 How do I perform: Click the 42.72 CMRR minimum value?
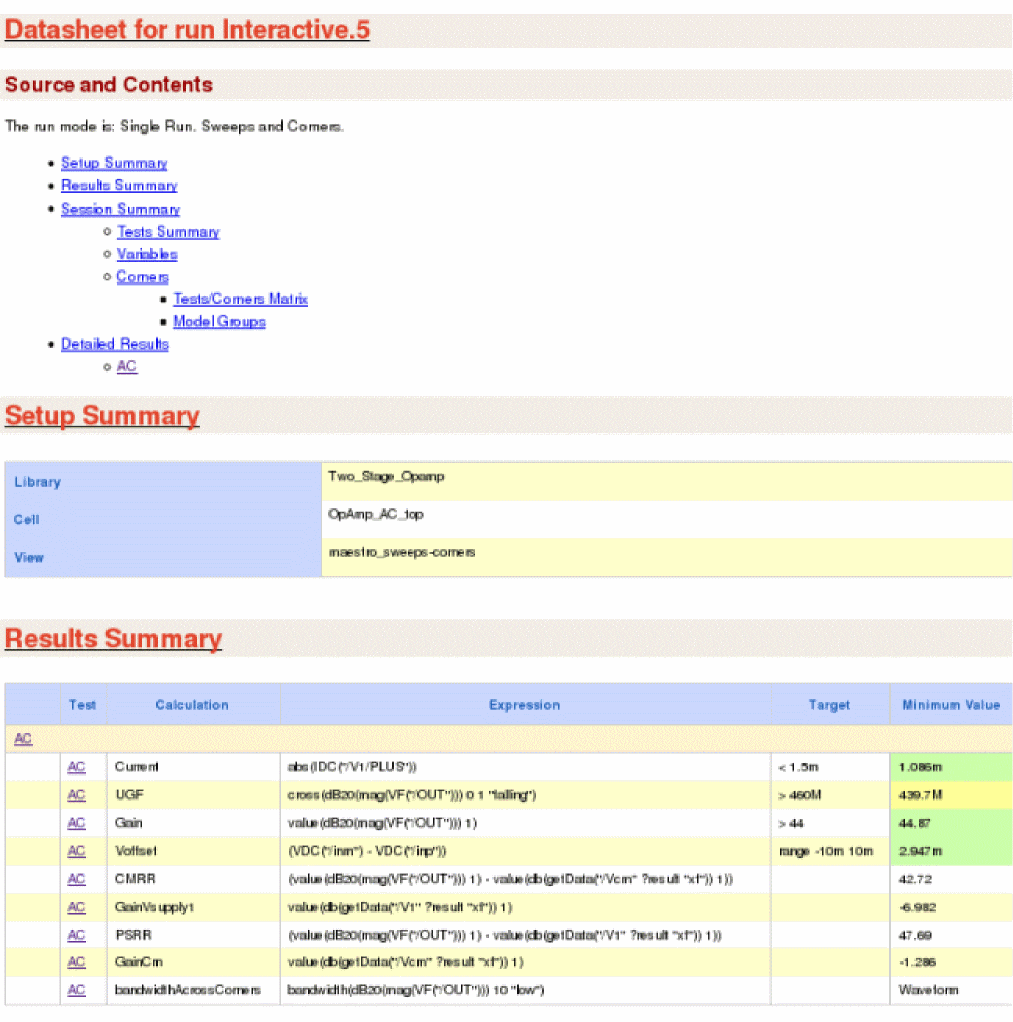[915, 879]
